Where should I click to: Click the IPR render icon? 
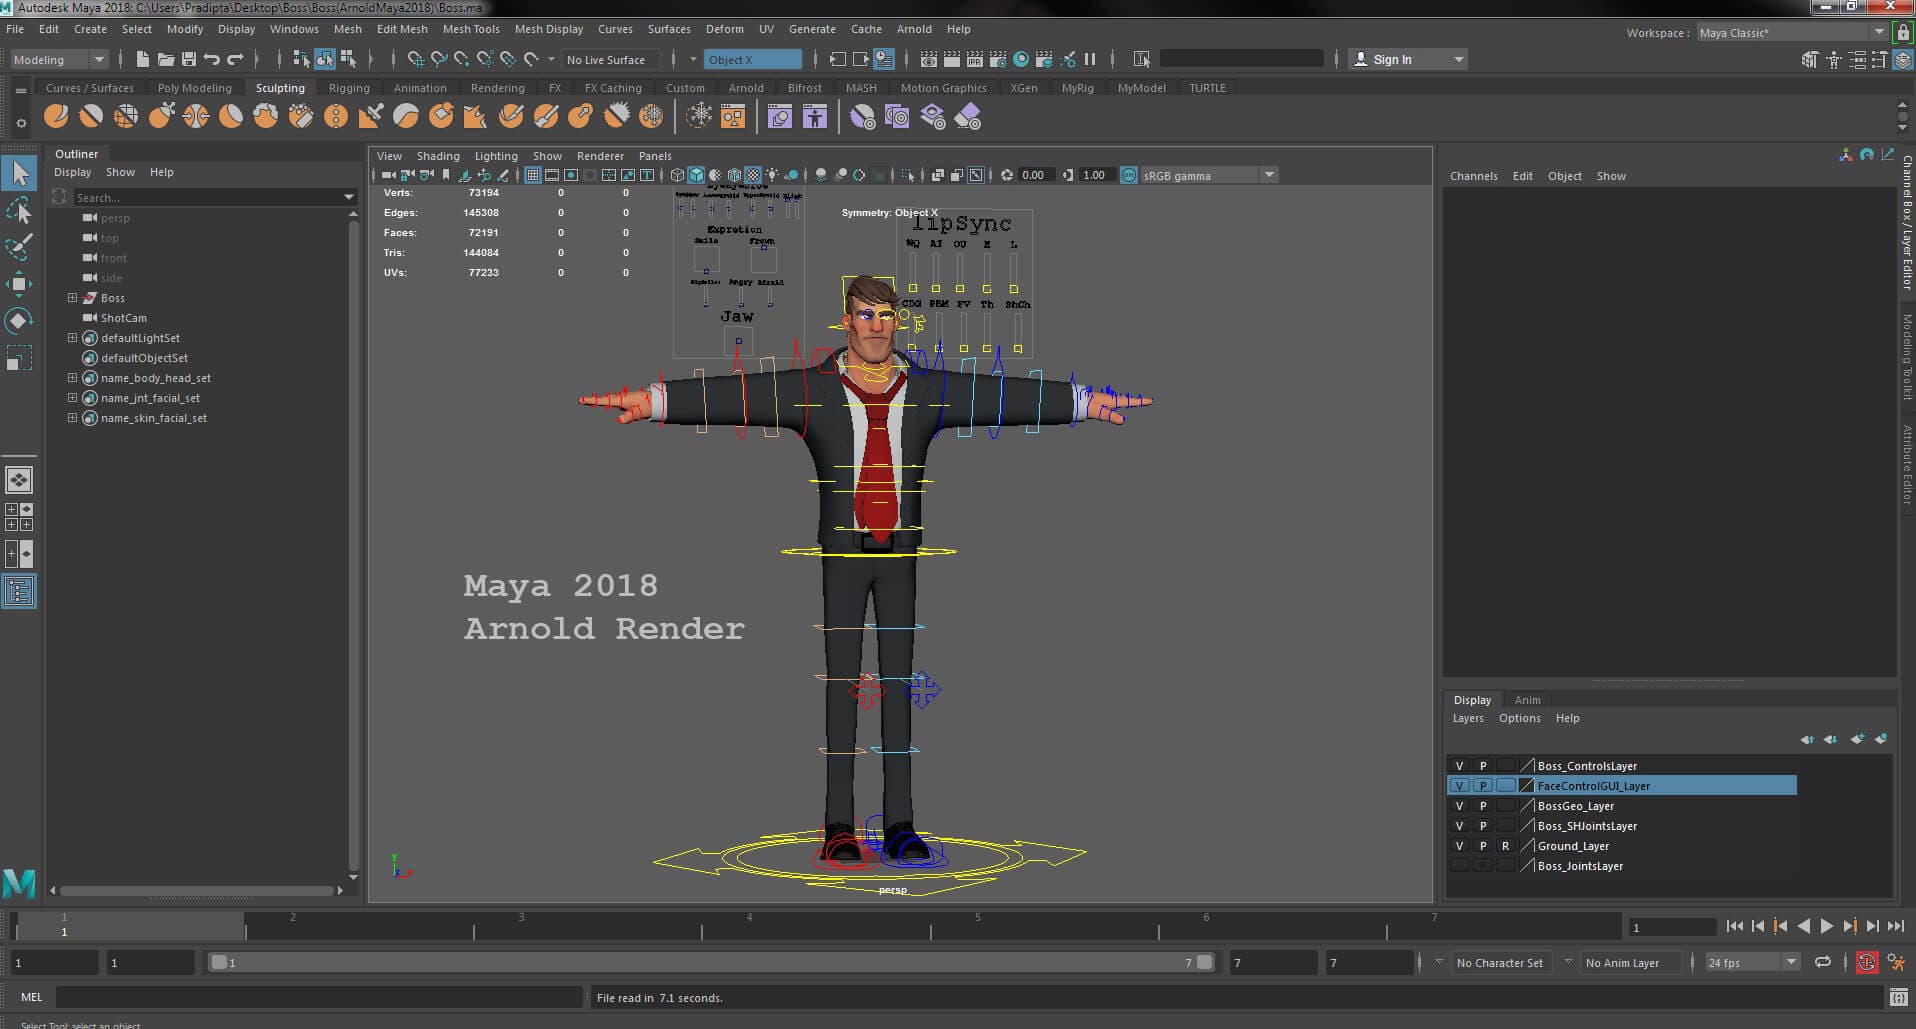click(x=974, y=59)
